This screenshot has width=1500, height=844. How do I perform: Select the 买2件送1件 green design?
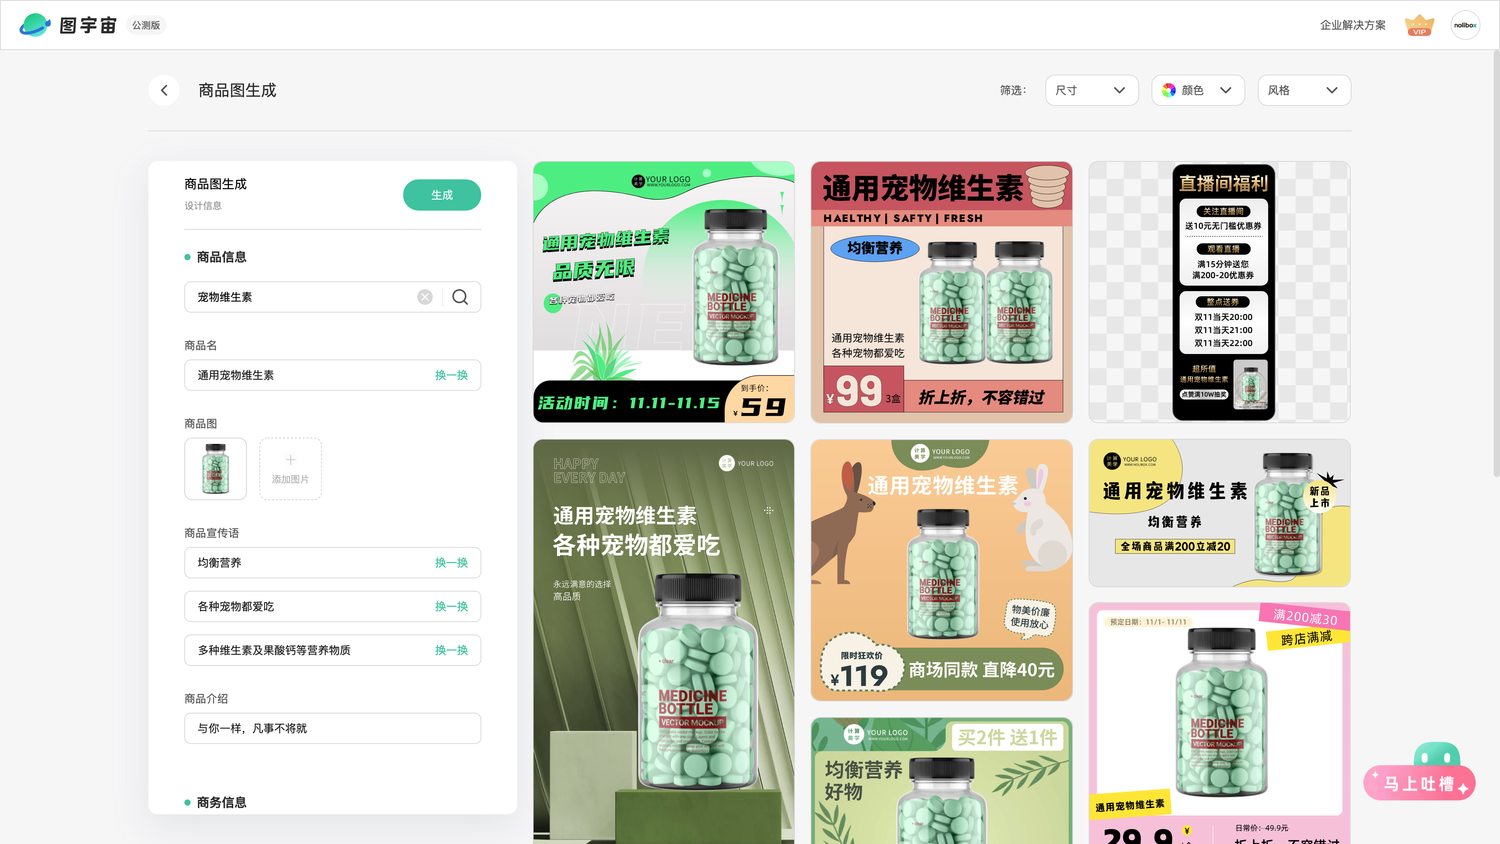(942, 781)
